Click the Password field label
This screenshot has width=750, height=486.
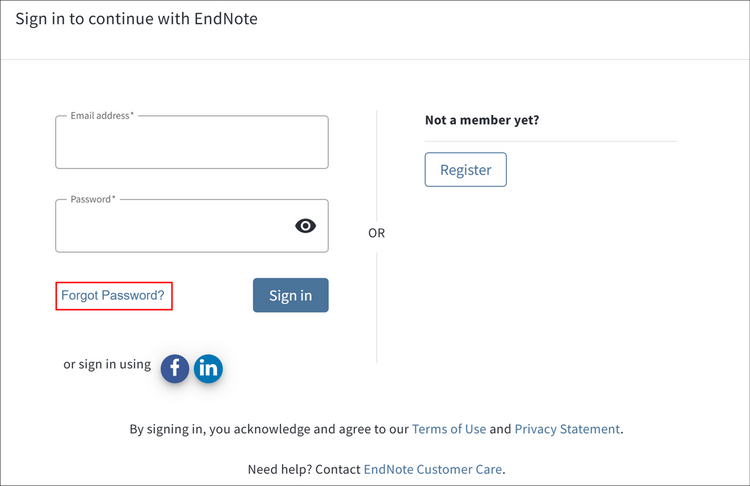(92, 199)
